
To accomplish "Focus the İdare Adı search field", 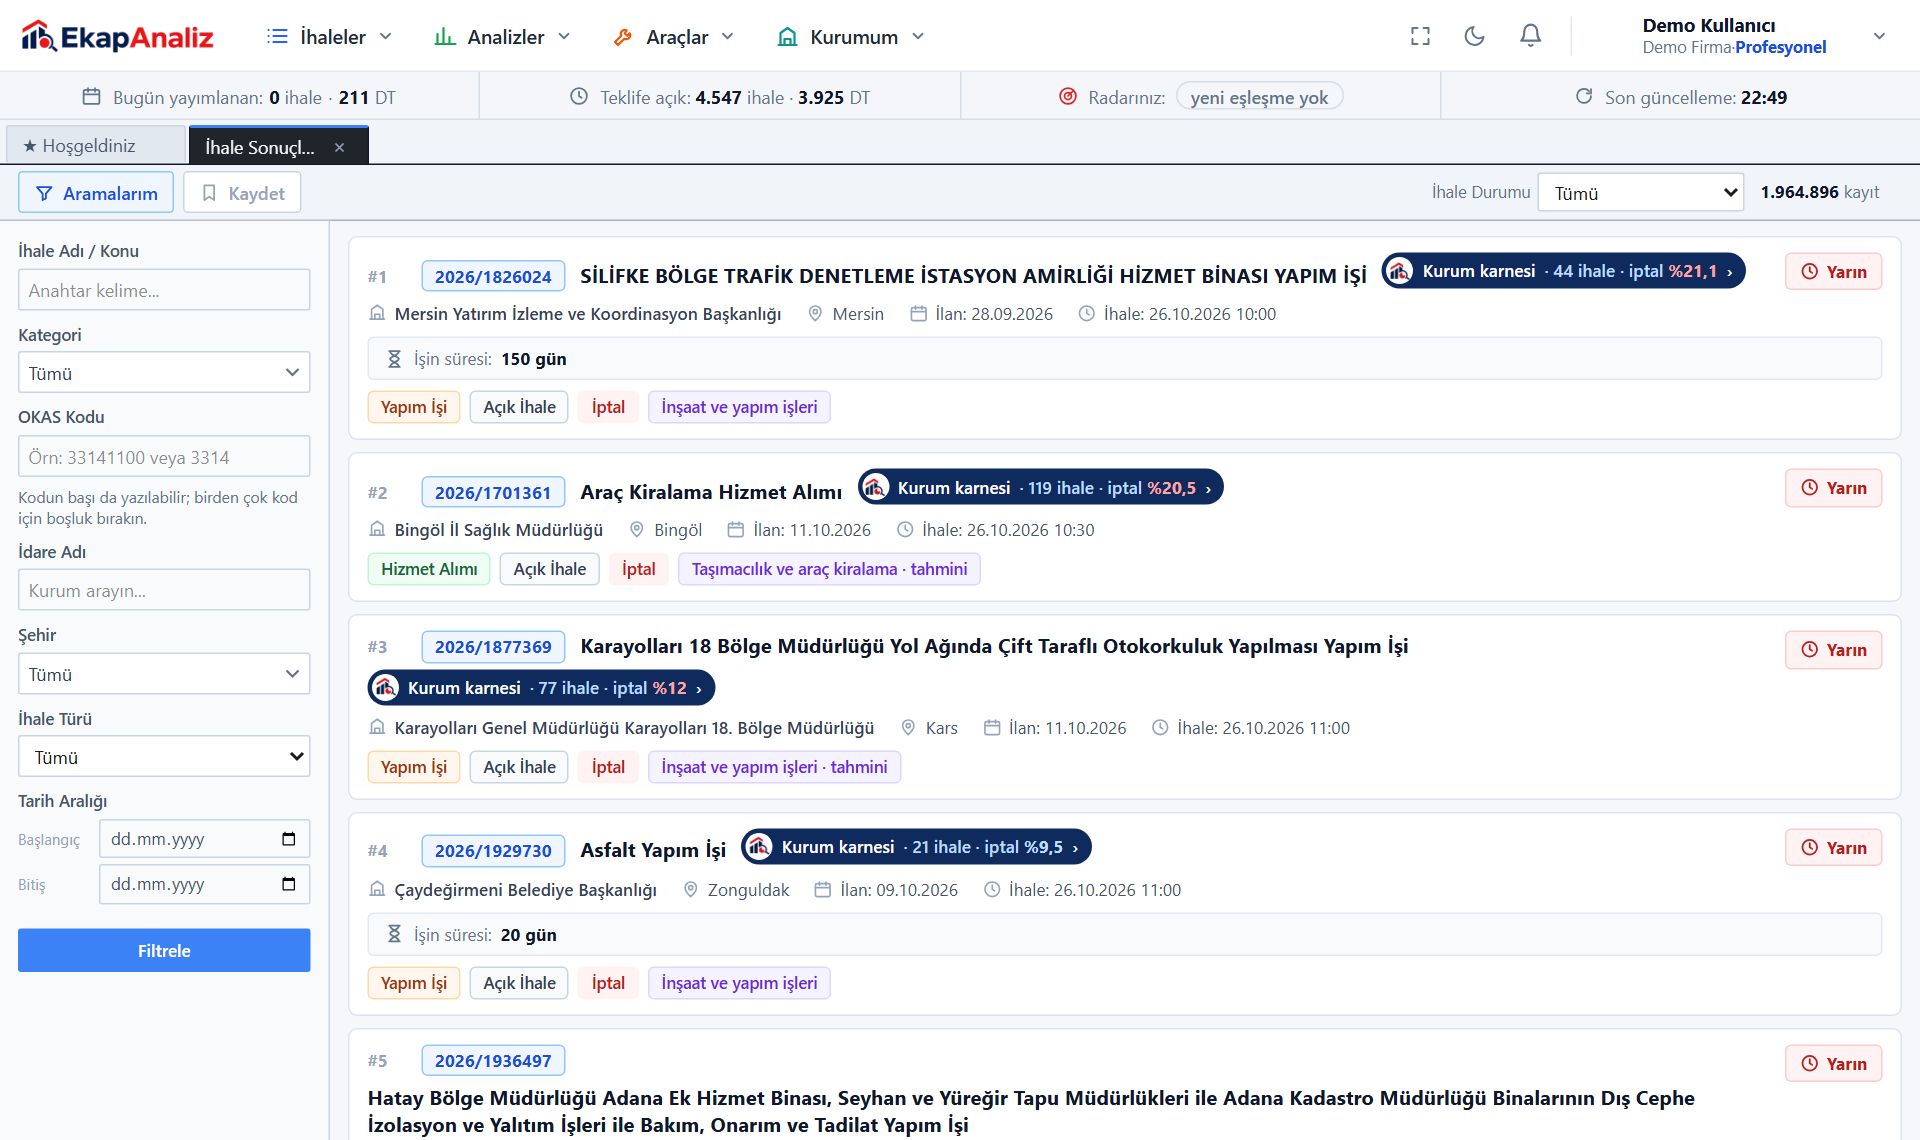I will pyautogui.click(x=164, y=590).
